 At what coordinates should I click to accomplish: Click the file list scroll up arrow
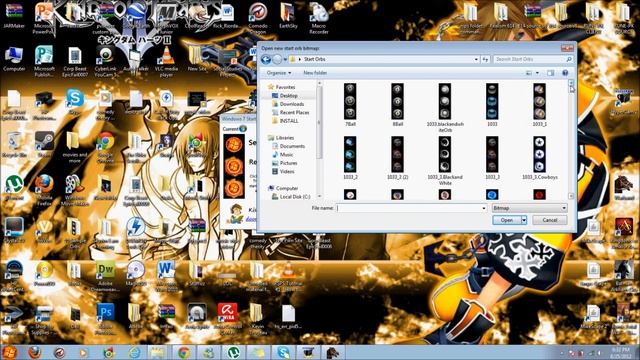(571, 82)
